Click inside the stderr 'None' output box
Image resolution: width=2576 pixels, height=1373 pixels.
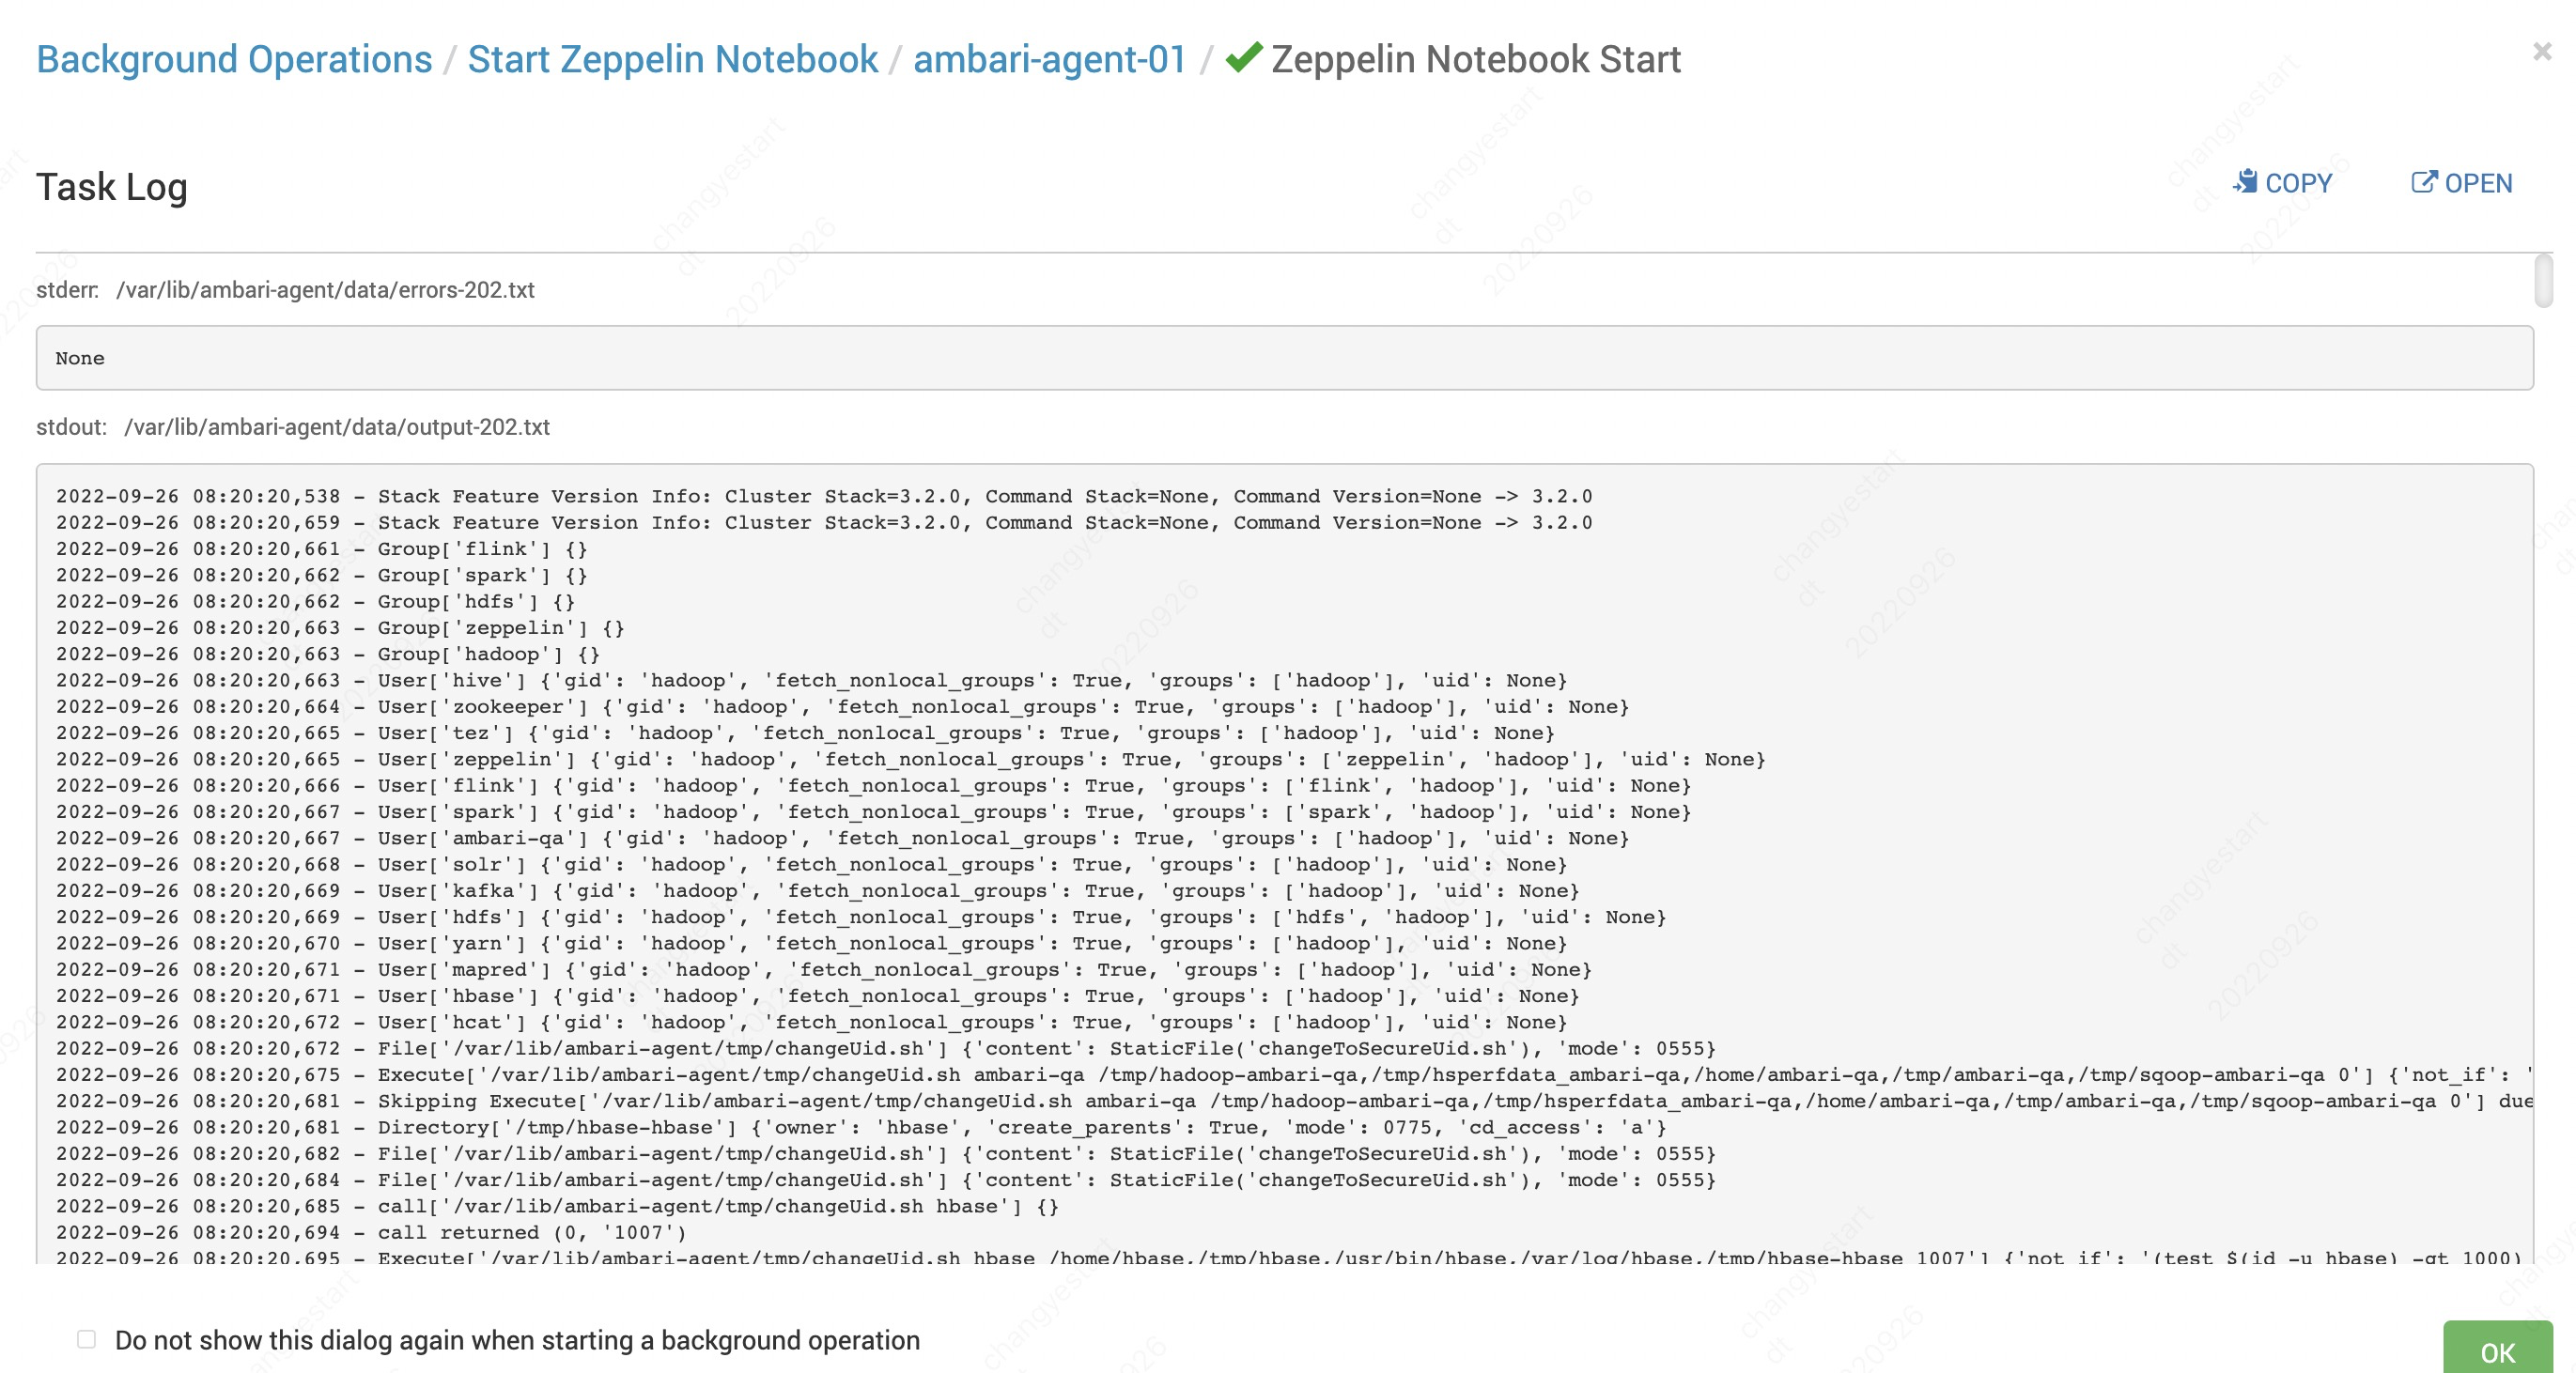1284,358
